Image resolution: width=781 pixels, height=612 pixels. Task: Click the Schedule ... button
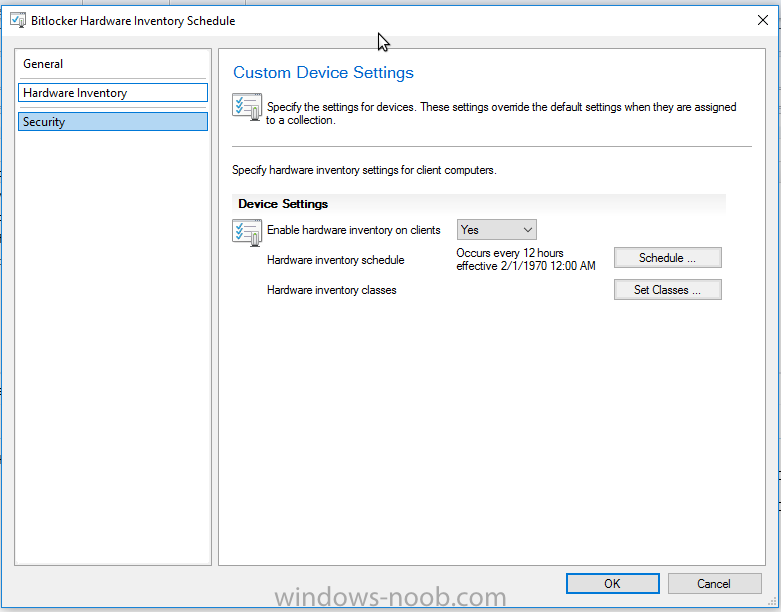(667, 257)
